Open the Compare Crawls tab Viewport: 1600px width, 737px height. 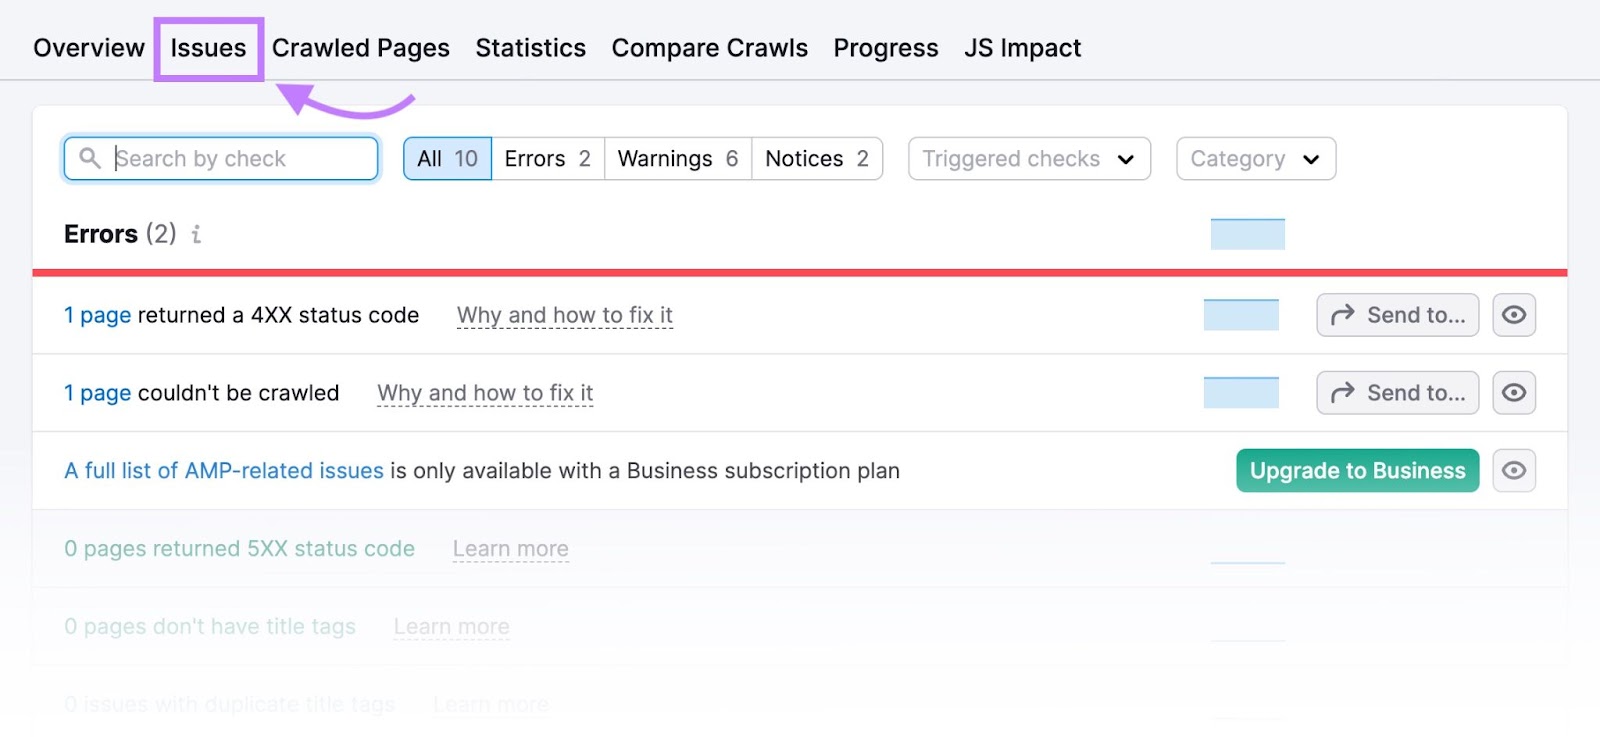[710, 47]
